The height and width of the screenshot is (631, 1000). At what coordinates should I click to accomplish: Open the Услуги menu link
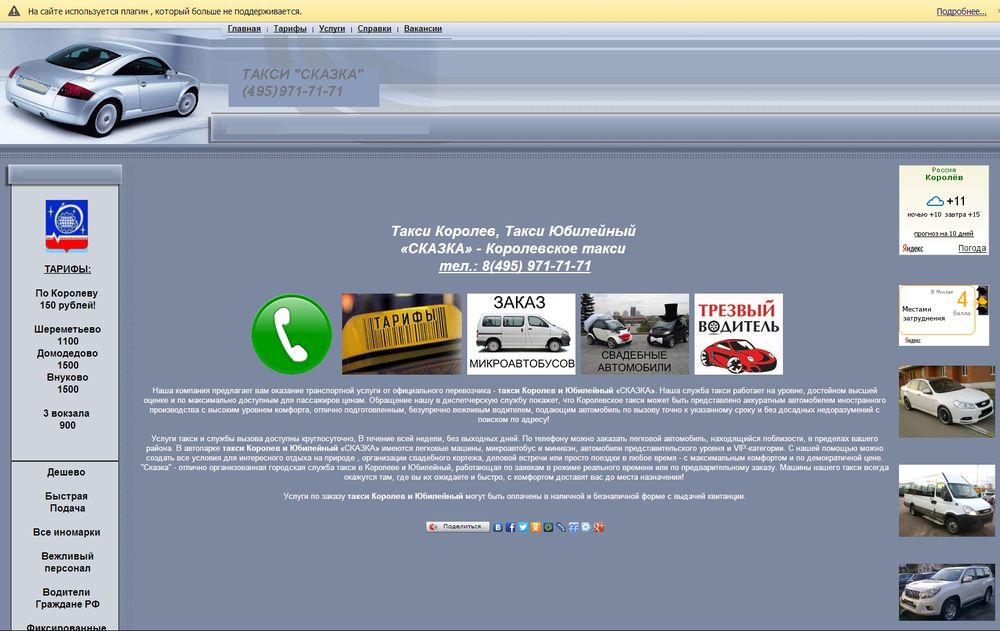[332, 29]
